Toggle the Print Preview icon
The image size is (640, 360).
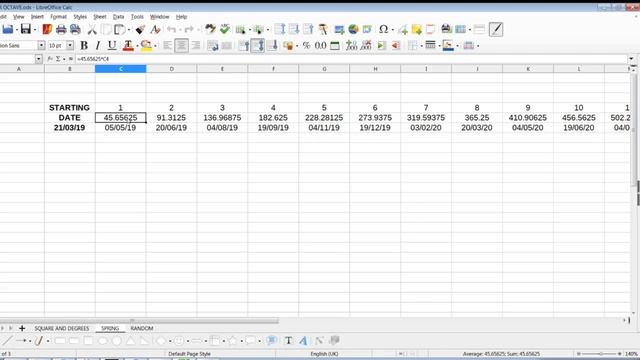coord(75,29)
